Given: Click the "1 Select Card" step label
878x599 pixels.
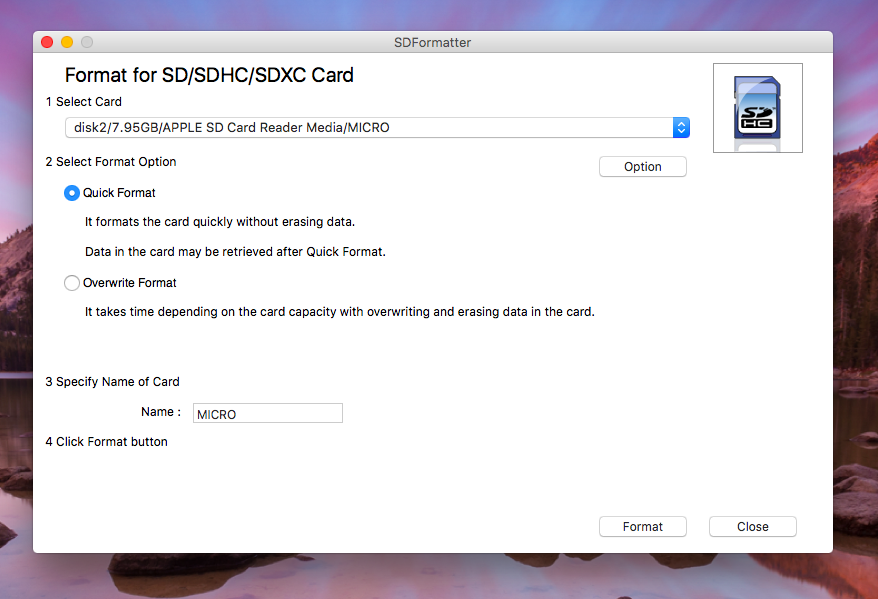Looking at the screenshot, I should pos(84,102).
